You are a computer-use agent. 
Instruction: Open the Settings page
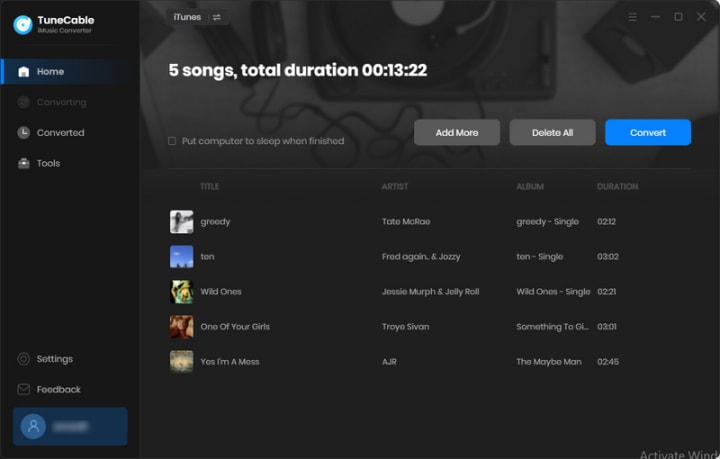coord(55,359)
